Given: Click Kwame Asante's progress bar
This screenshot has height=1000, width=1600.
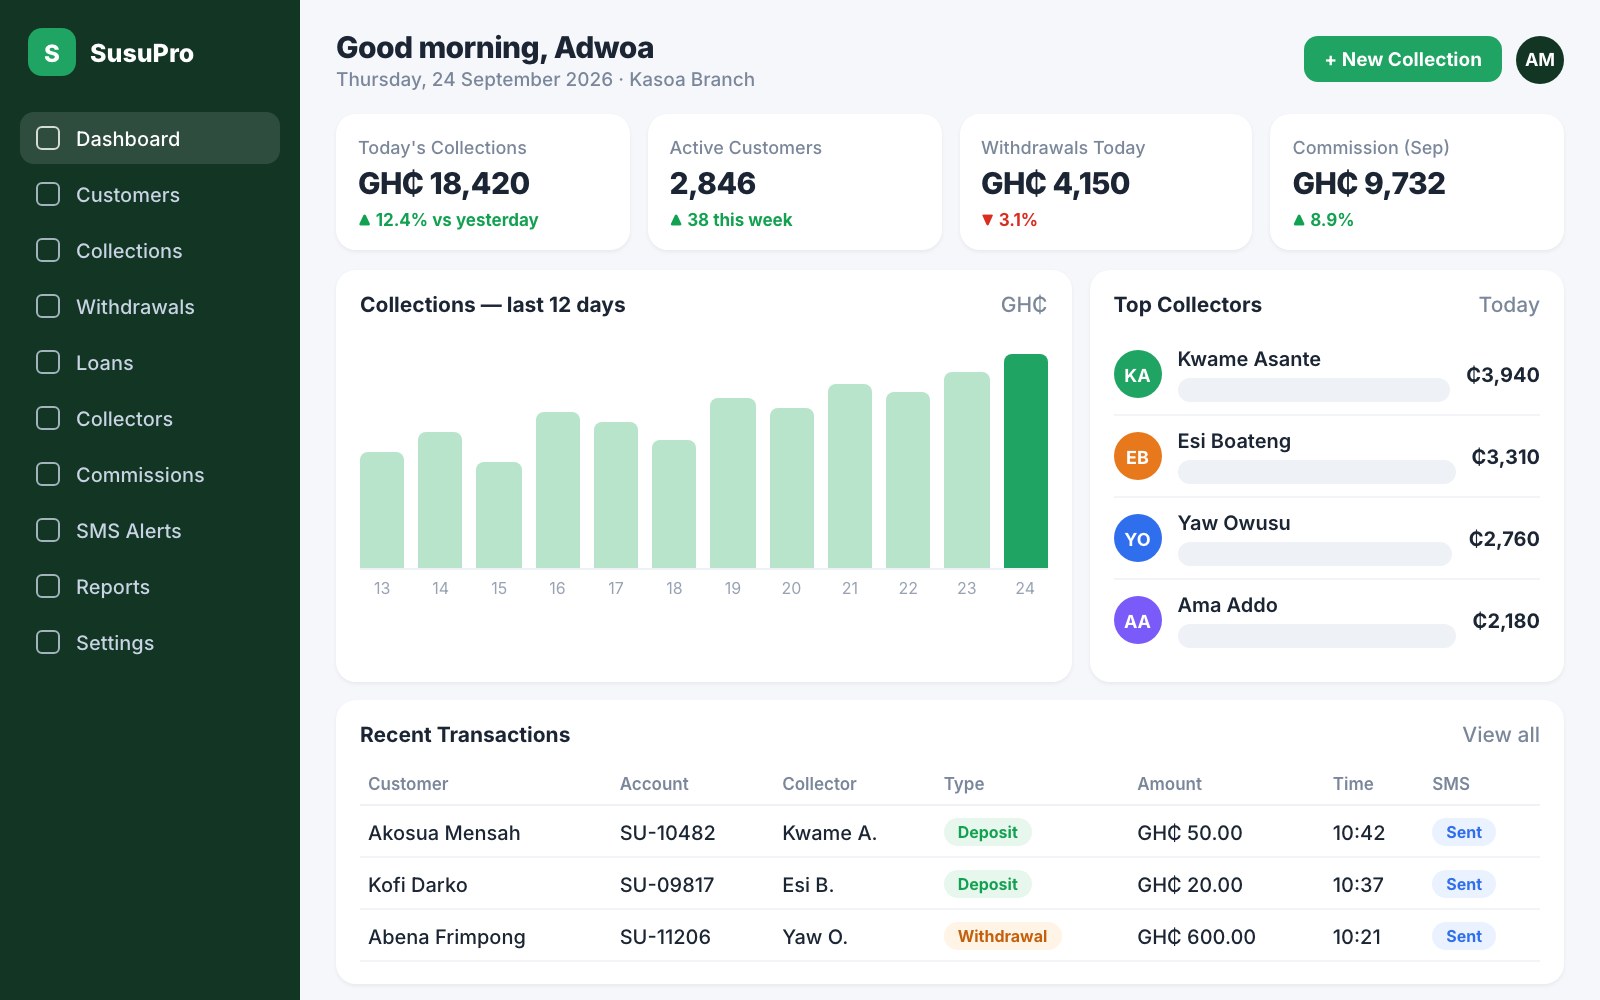Looking at the screenshot, I should click(1314, 390).
